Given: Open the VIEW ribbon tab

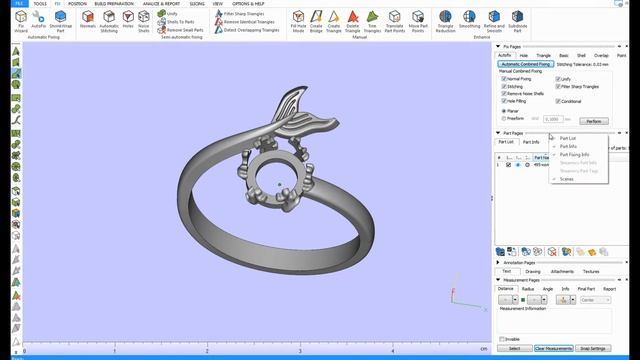Looking at the screenshot, I should 218,4.
